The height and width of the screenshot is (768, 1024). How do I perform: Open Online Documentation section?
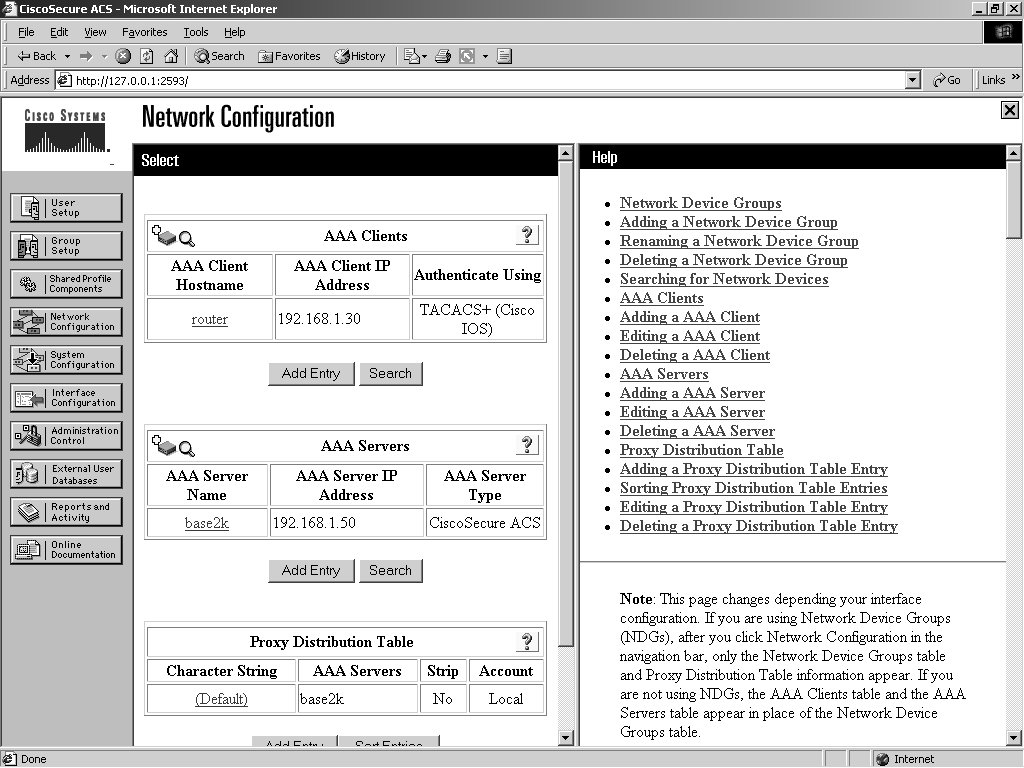66,549
